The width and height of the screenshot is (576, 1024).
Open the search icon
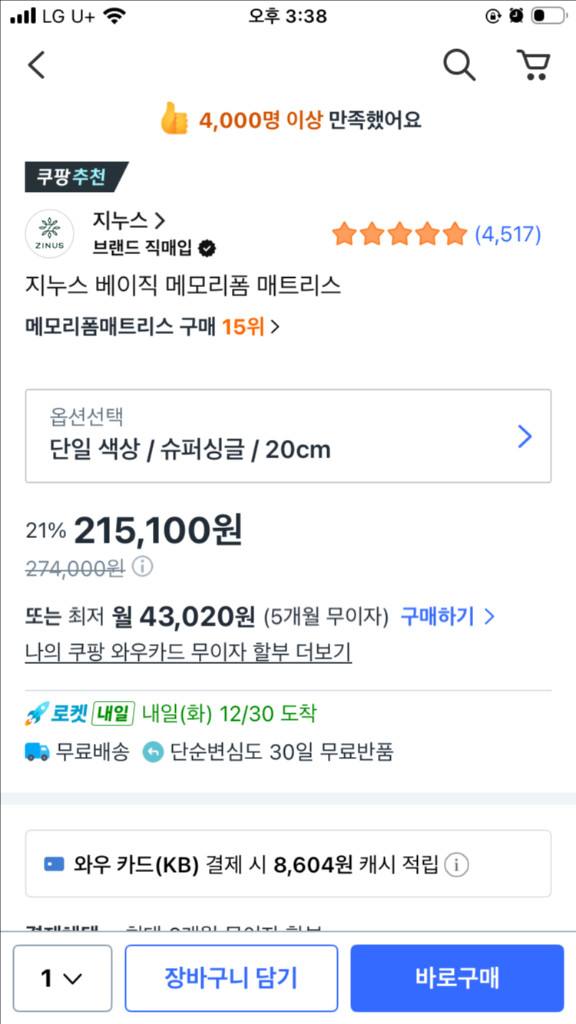click(459, 64)
